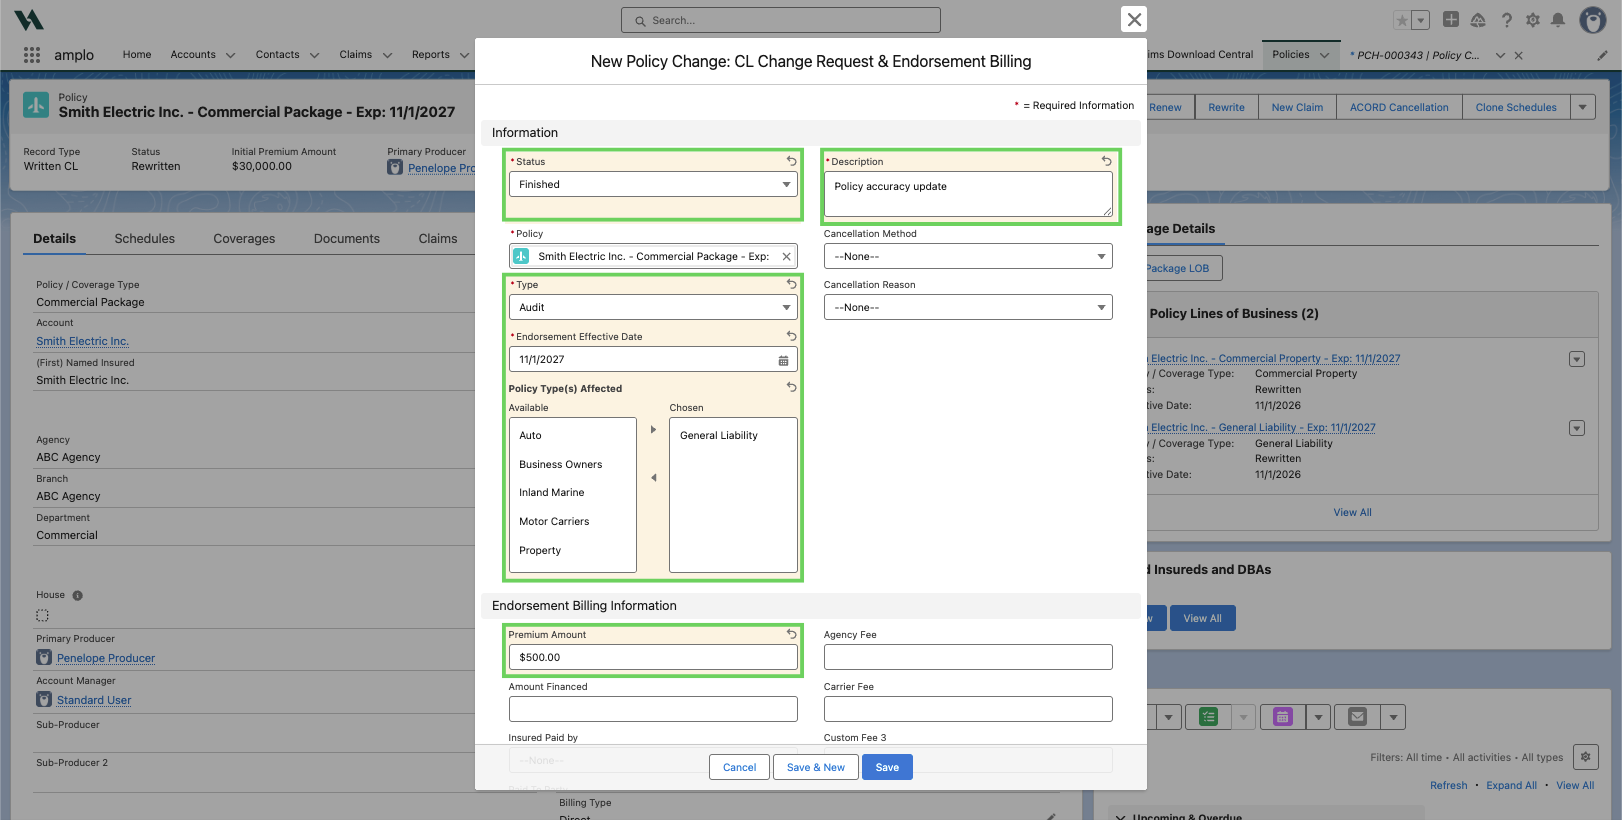This screenshot has height=820, width=1622.
Task: Undo the Status field change
Action: (x=791, y=161)
